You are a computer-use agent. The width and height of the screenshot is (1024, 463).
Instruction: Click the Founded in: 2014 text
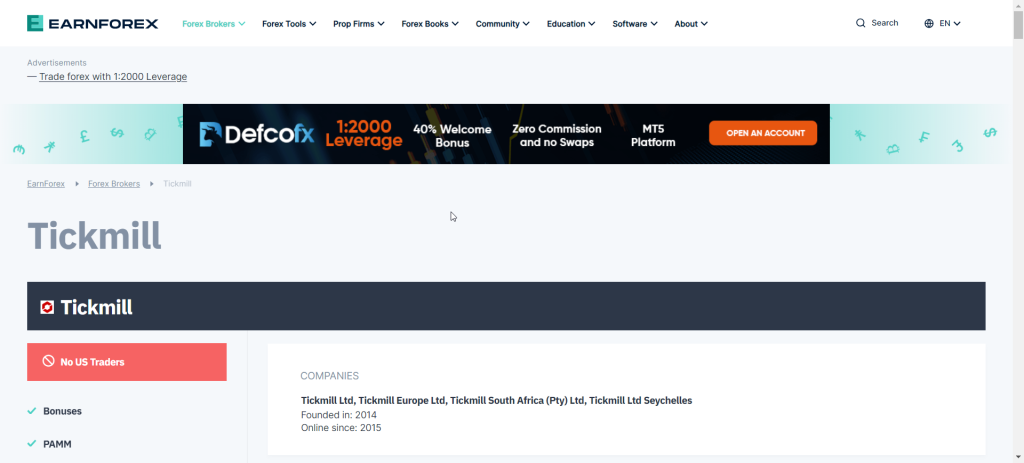point(339,415)
